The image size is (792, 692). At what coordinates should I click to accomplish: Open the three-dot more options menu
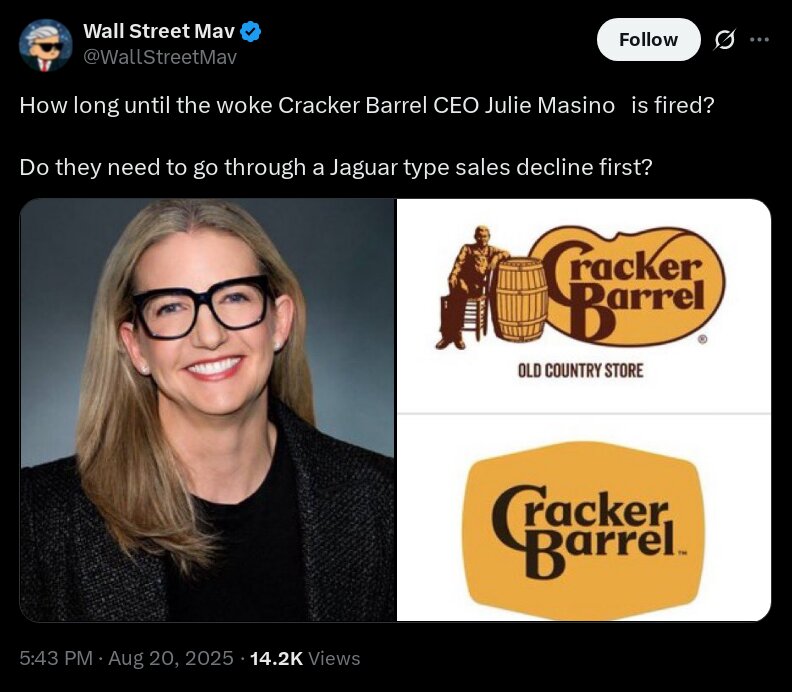[760, 39]
